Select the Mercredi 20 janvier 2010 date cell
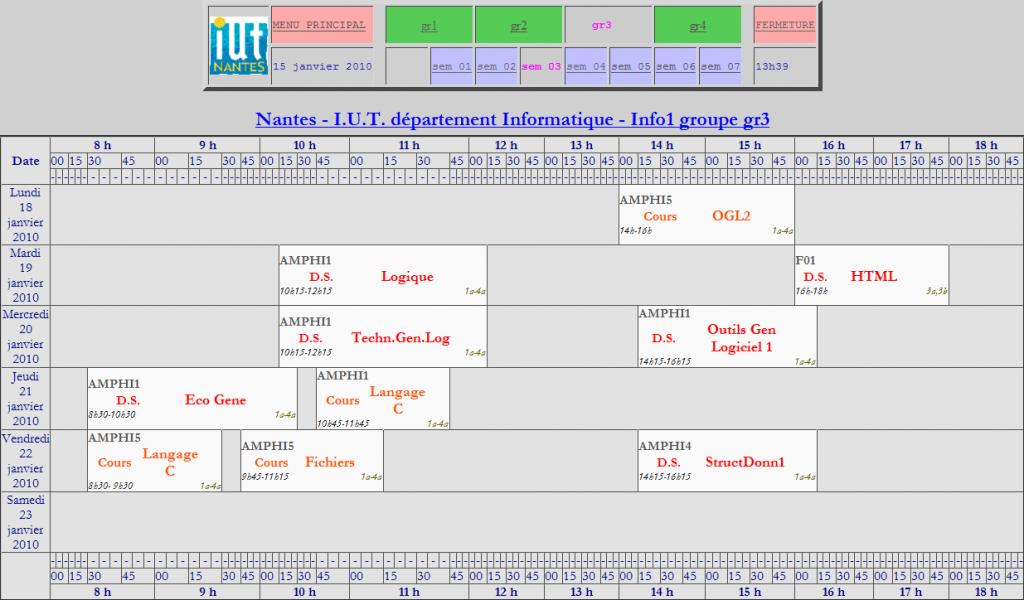Screen dimensions: 1024x600 click(x=25, y=336)
